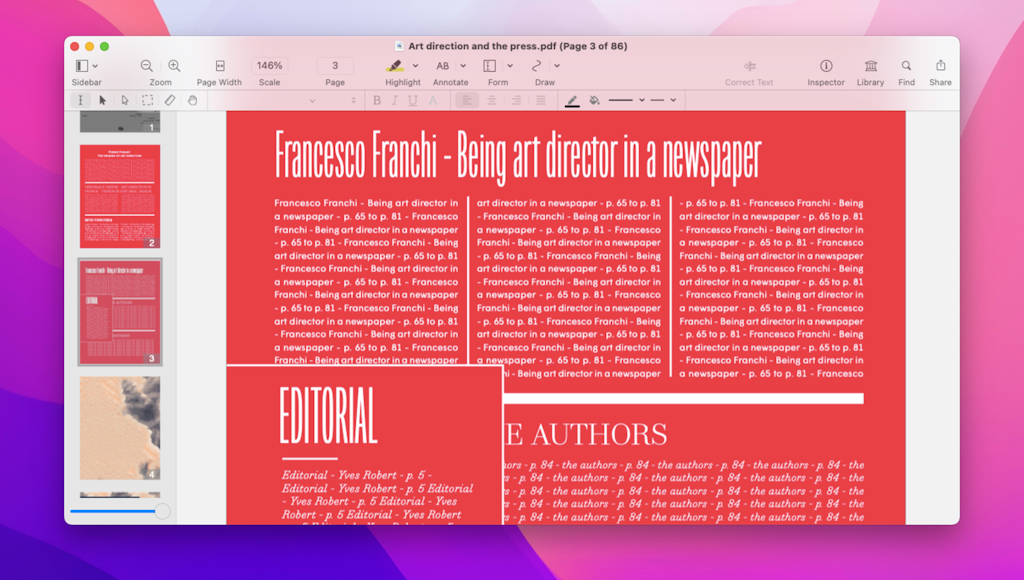Select page 4 thumbnail in the sidebar
The width and height of the screenshot is (1024, 580).
(x=119, y=428)
